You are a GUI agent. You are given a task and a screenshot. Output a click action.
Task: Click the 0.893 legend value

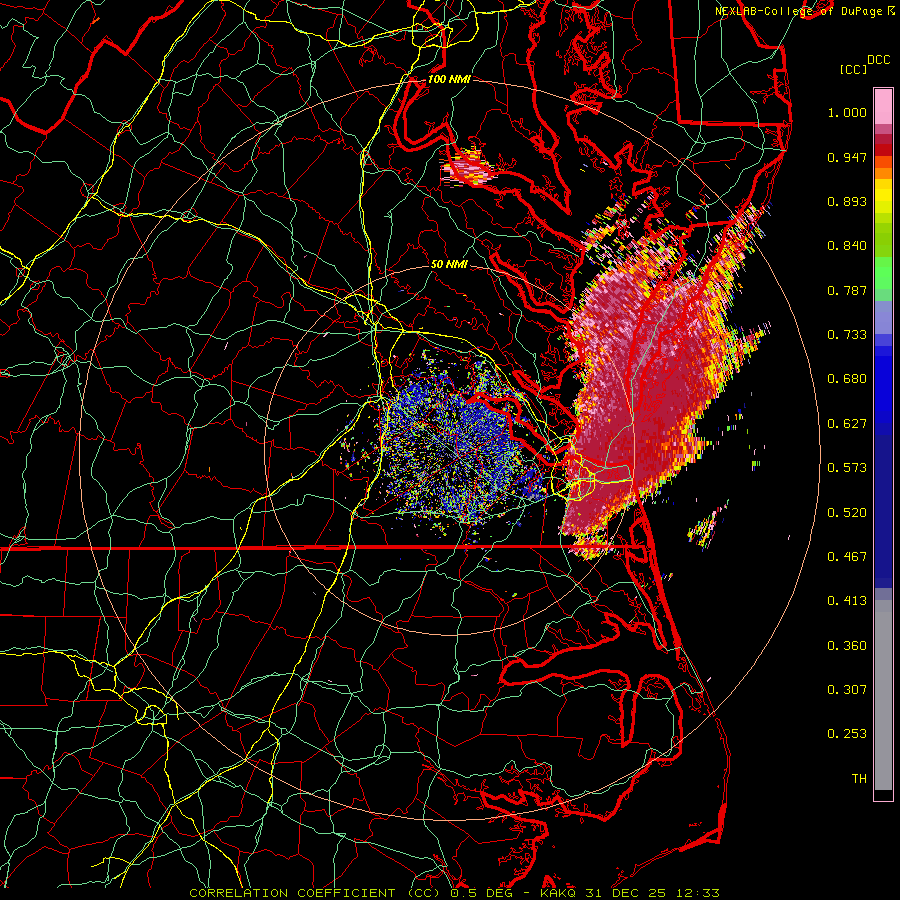point(847,201)
